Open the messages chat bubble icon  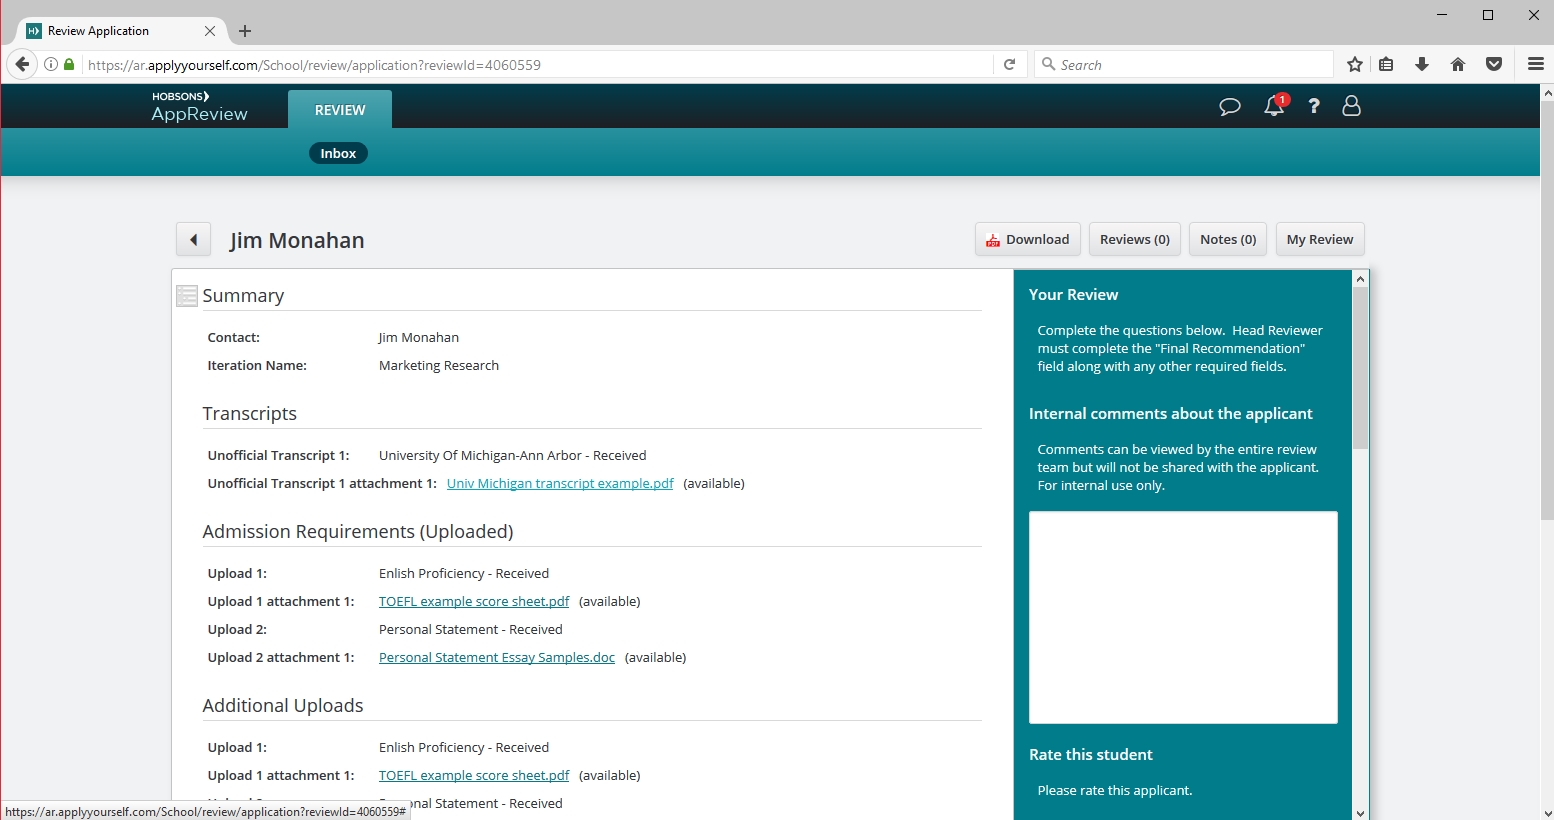[x=1230, y=106]
